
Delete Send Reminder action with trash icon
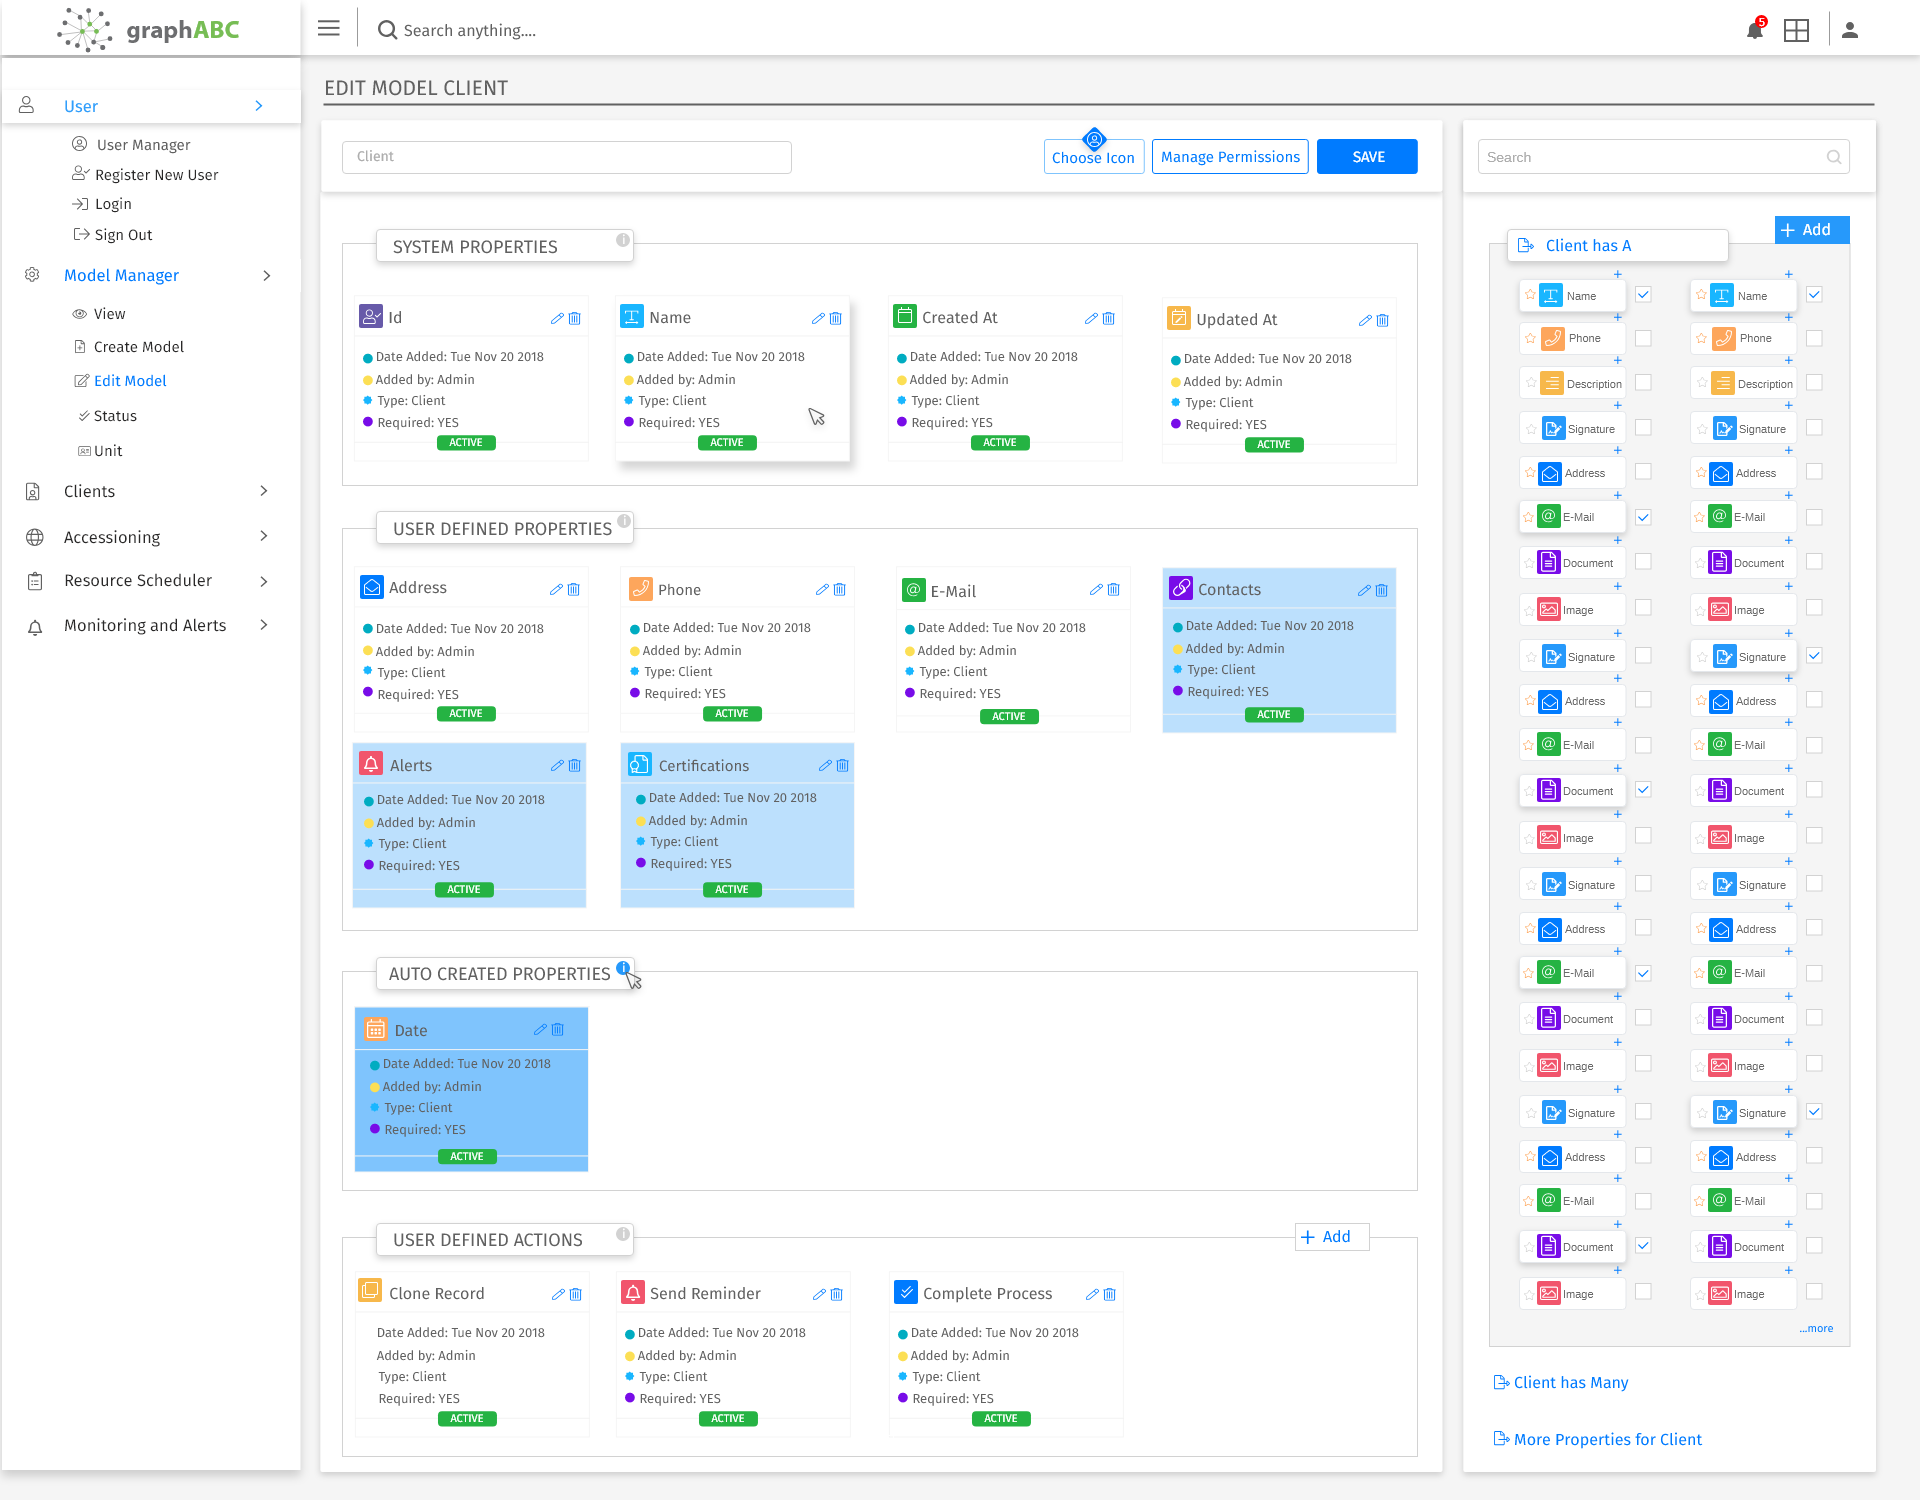point(837,1294)
